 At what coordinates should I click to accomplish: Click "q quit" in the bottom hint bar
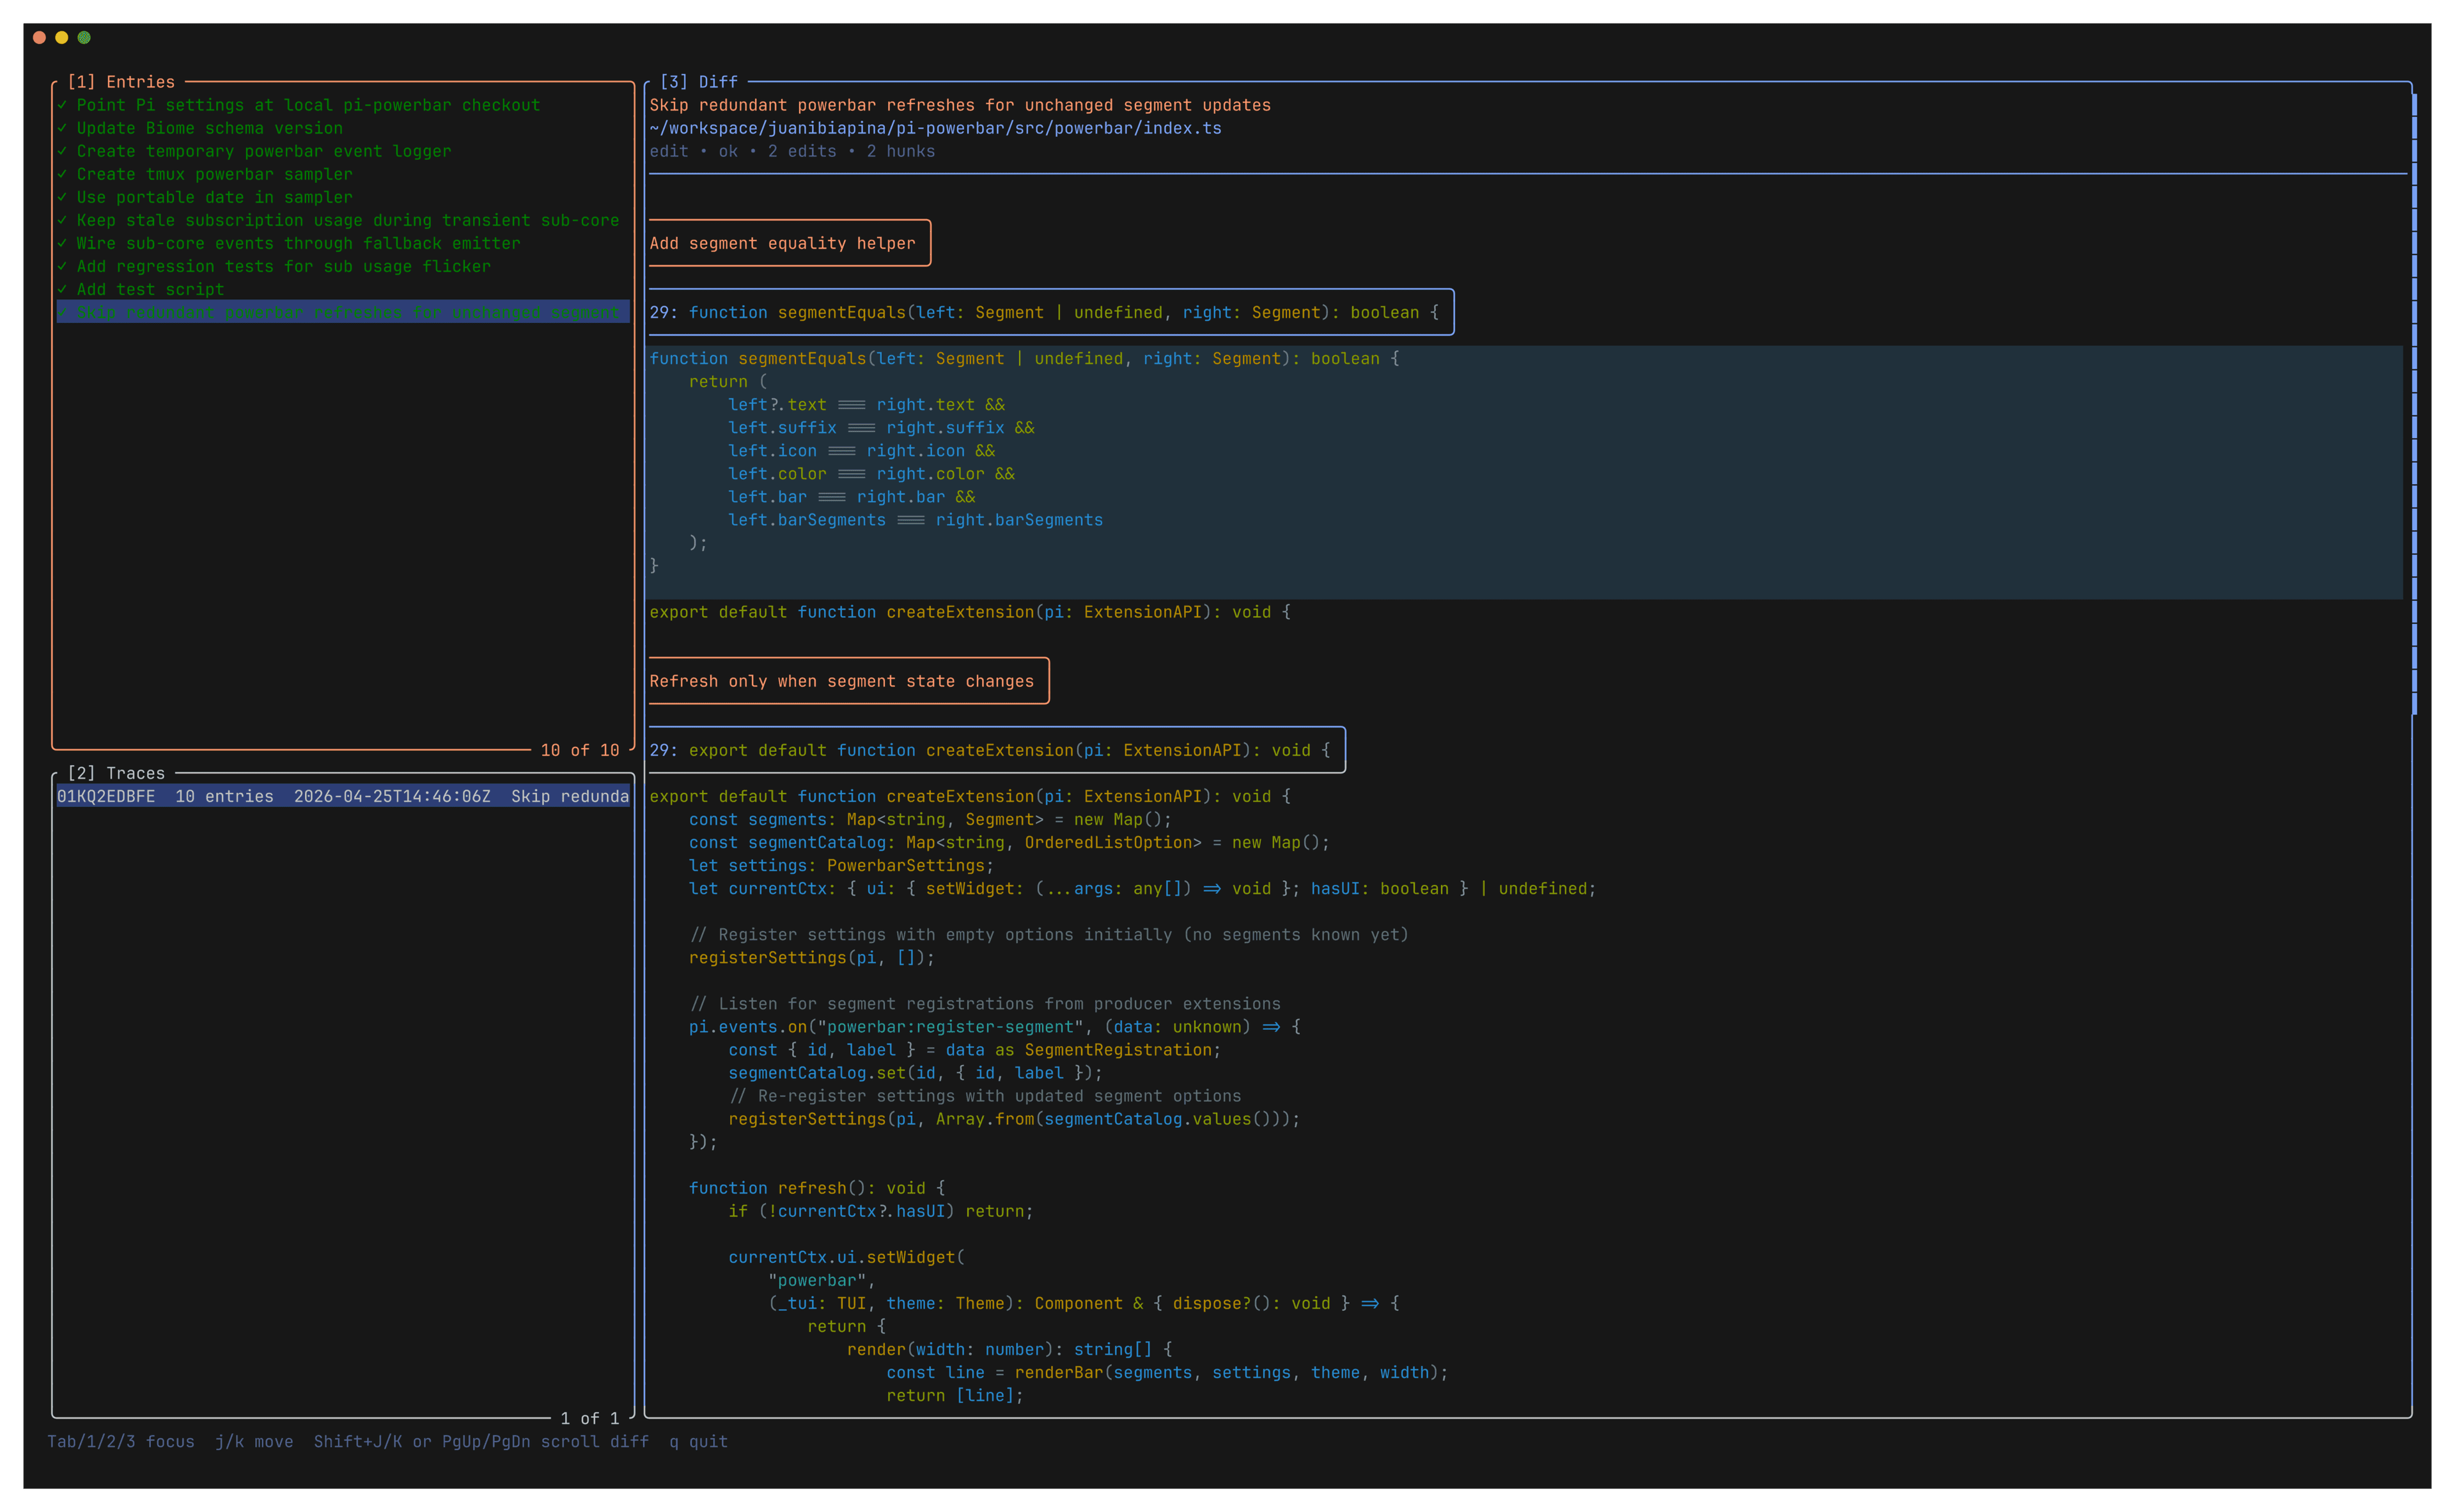pos(697,1441)
